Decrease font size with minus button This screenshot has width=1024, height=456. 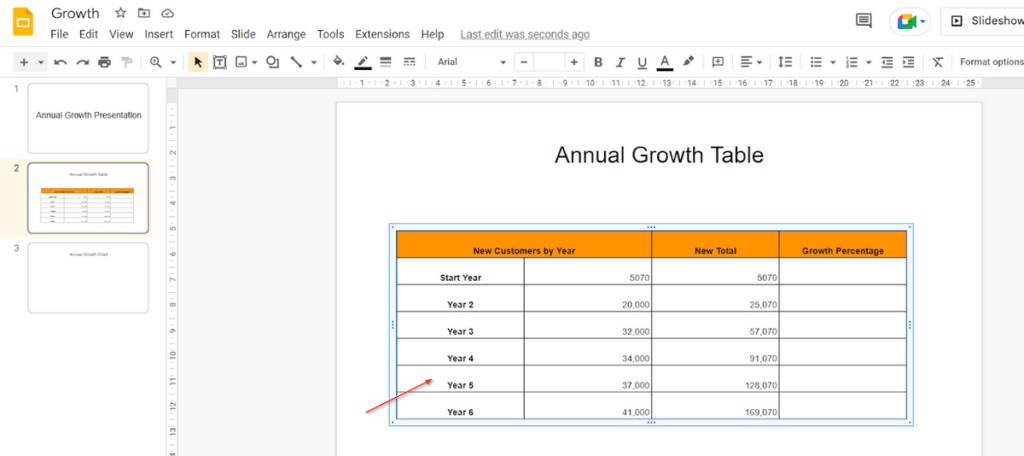click(524, 62)
